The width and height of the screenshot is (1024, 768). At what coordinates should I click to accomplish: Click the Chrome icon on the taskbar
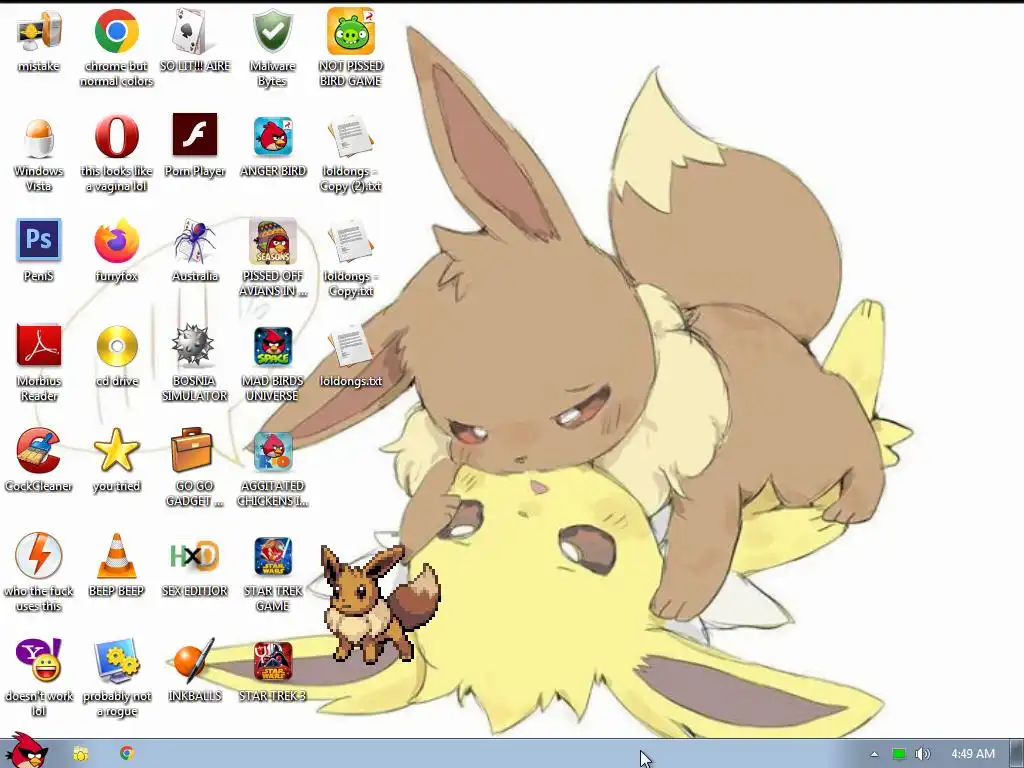tap(127, 753)
